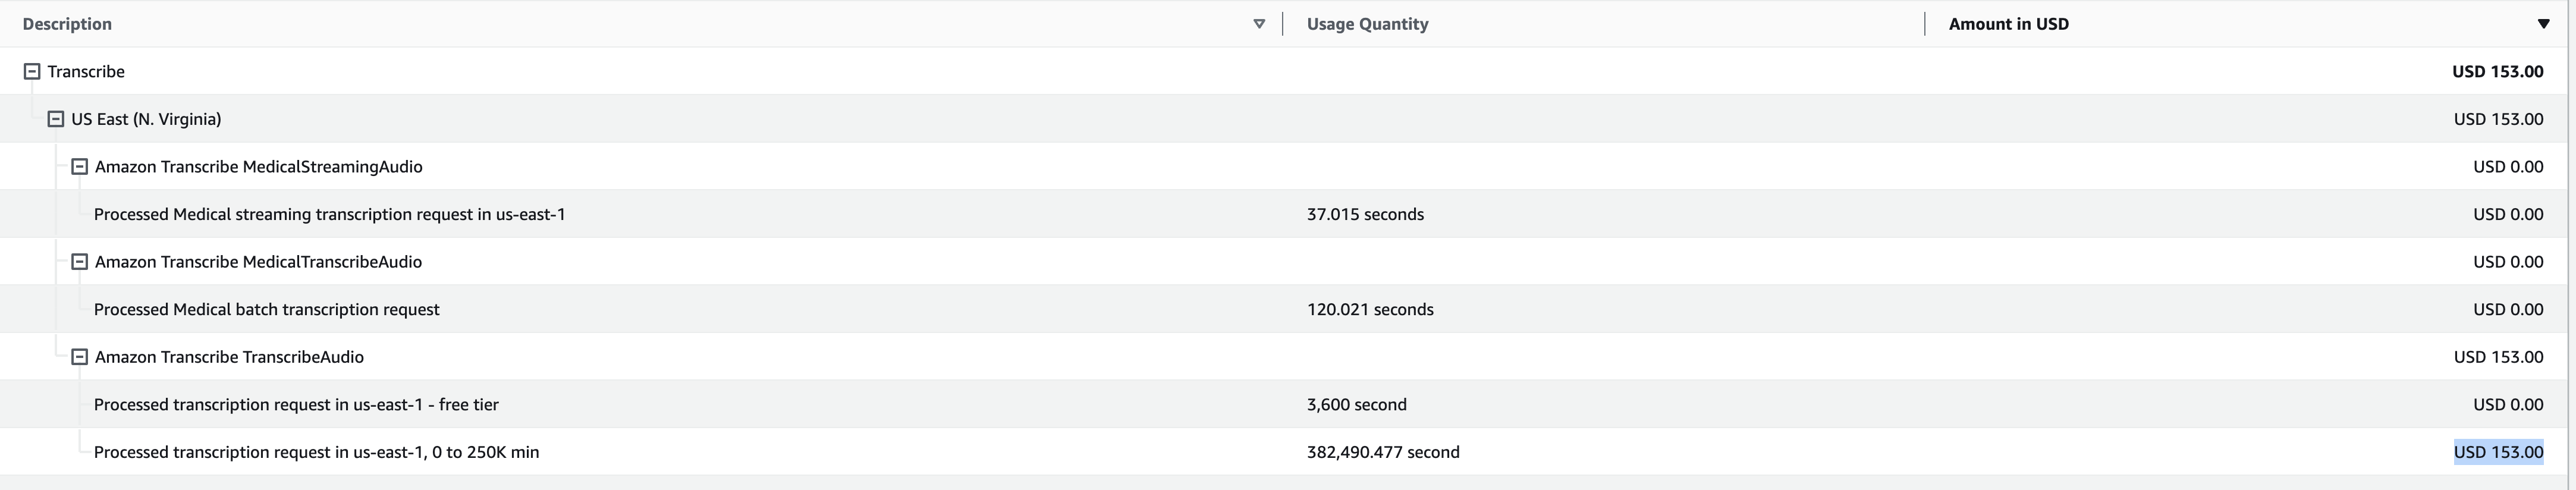Collapse Amazon Transcribe TranscribeAudio group
The width and height of the screenshot is (2576, 490).
tap(80, 357)
